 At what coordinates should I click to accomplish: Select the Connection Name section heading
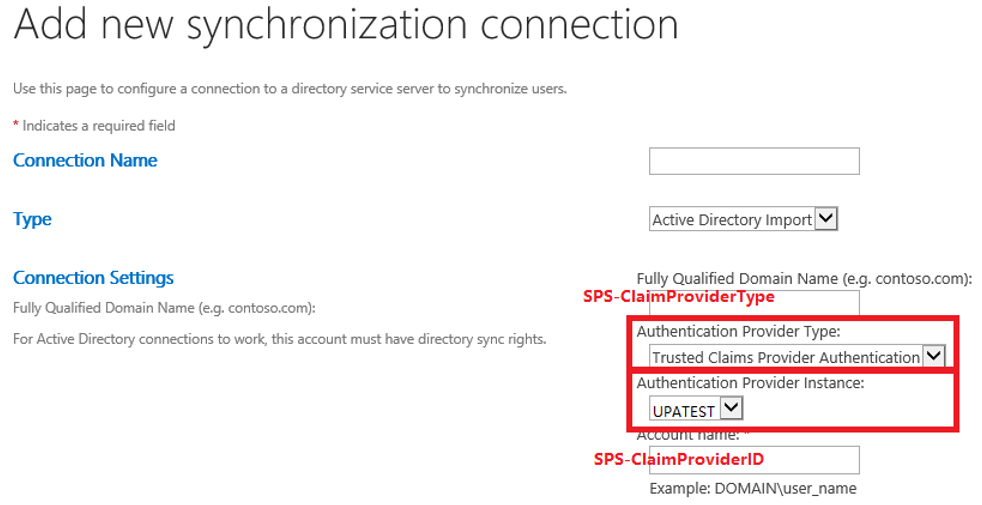click(85, 160)
